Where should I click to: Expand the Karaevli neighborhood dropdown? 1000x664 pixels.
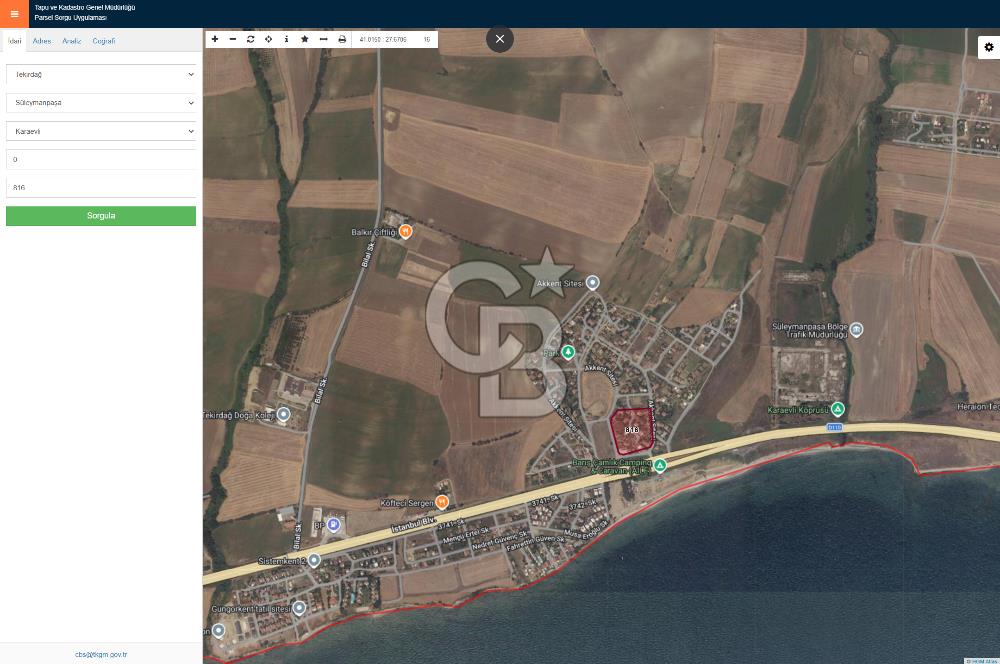[100, 130]
